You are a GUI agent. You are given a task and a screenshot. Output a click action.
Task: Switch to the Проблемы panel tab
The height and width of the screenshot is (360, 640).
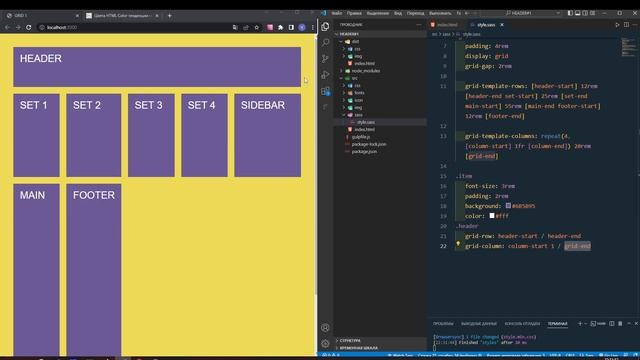click(x=443, y=324)
